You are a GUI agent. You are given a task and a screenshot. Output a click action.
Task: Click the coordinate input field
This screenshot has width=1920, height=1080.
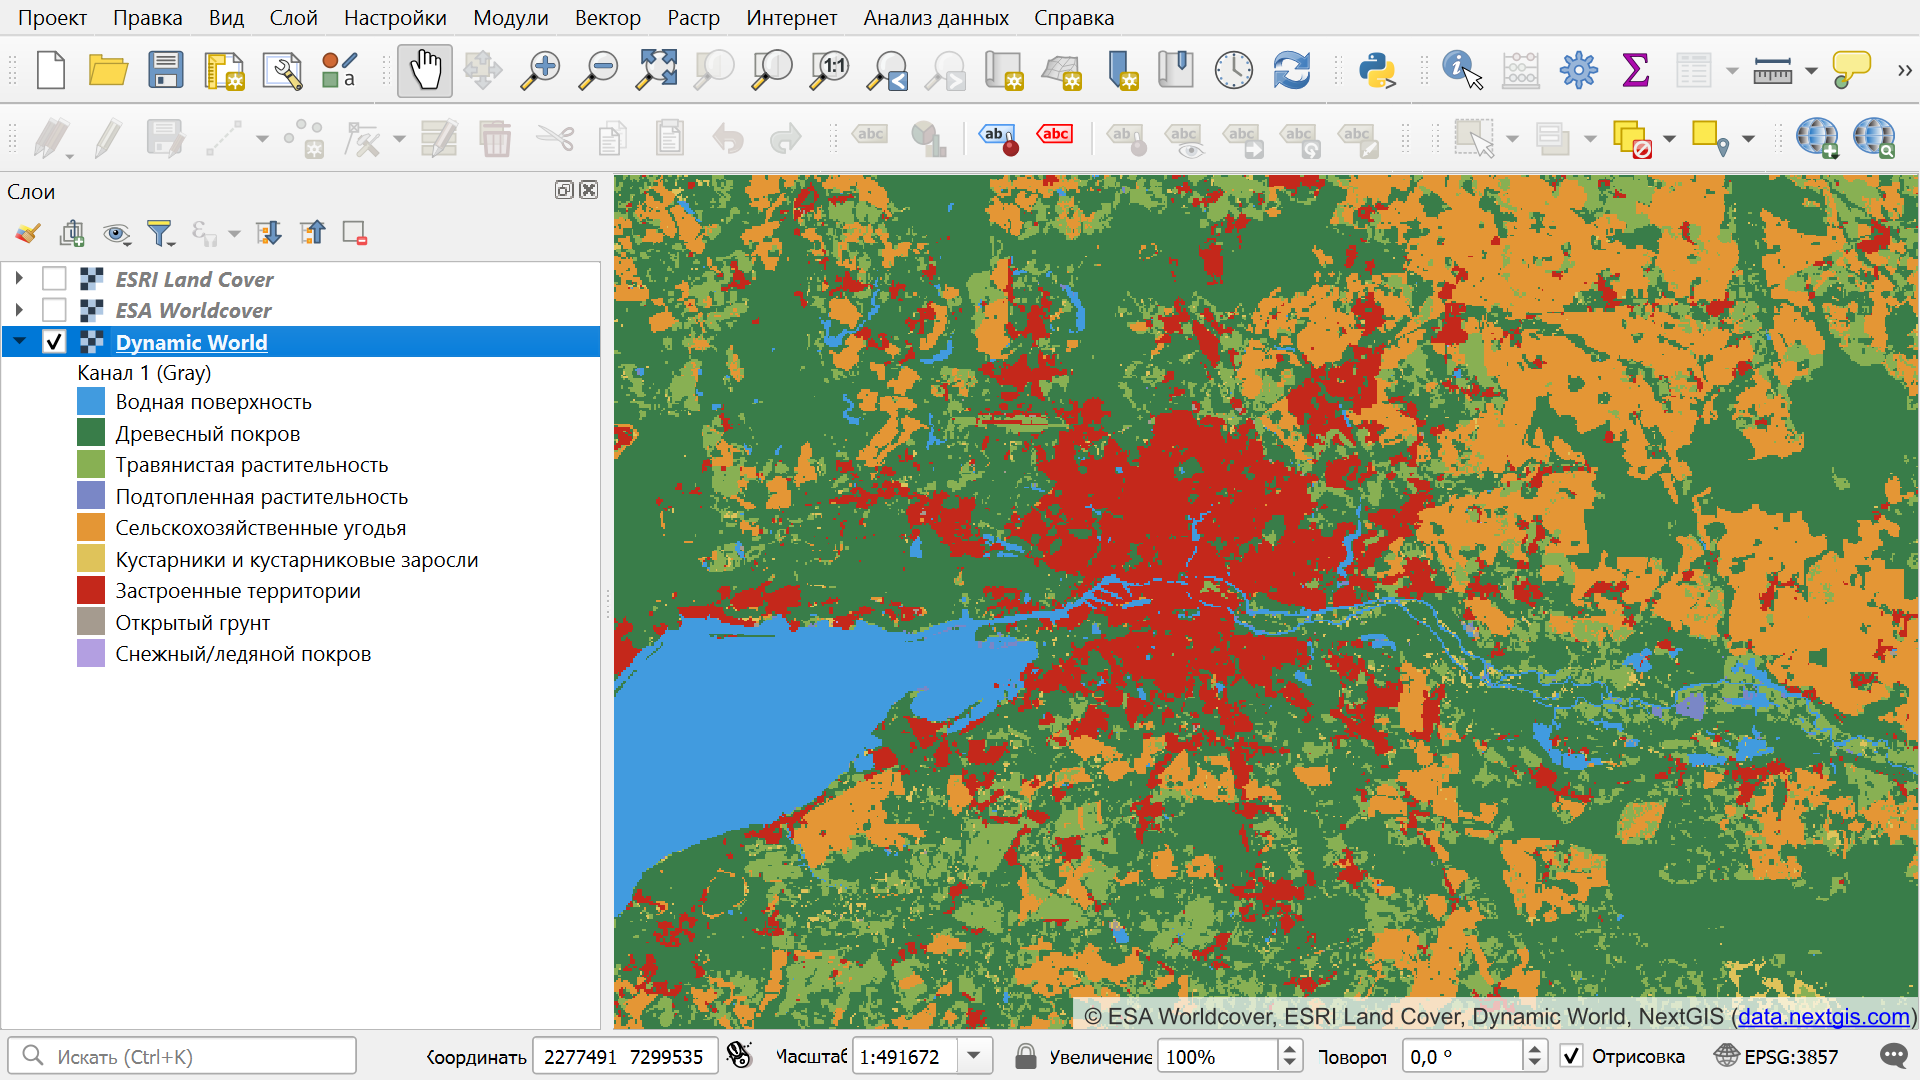pos(625,1056)
